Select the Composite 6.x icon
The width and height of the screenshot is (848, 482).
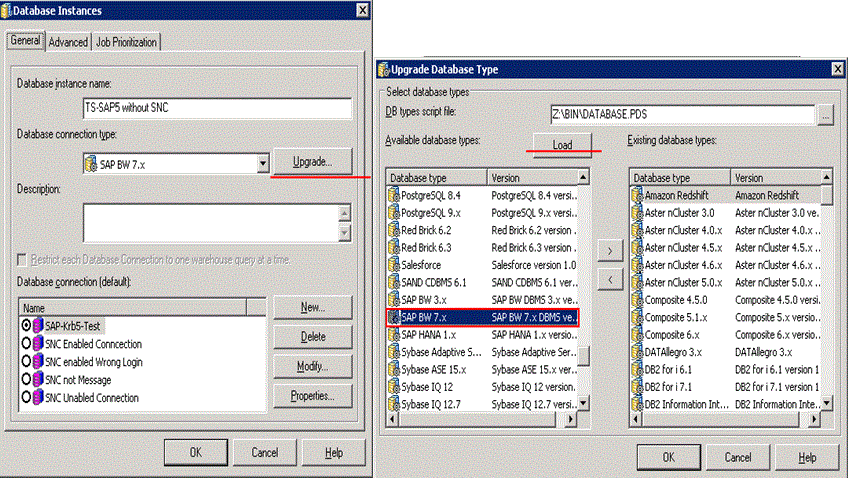[x=637, y=334]
